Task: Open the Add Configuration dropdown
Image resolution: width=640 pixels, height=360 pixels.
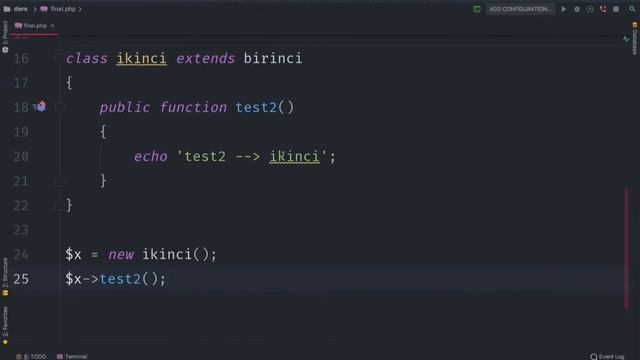Action: coord(520,9)
